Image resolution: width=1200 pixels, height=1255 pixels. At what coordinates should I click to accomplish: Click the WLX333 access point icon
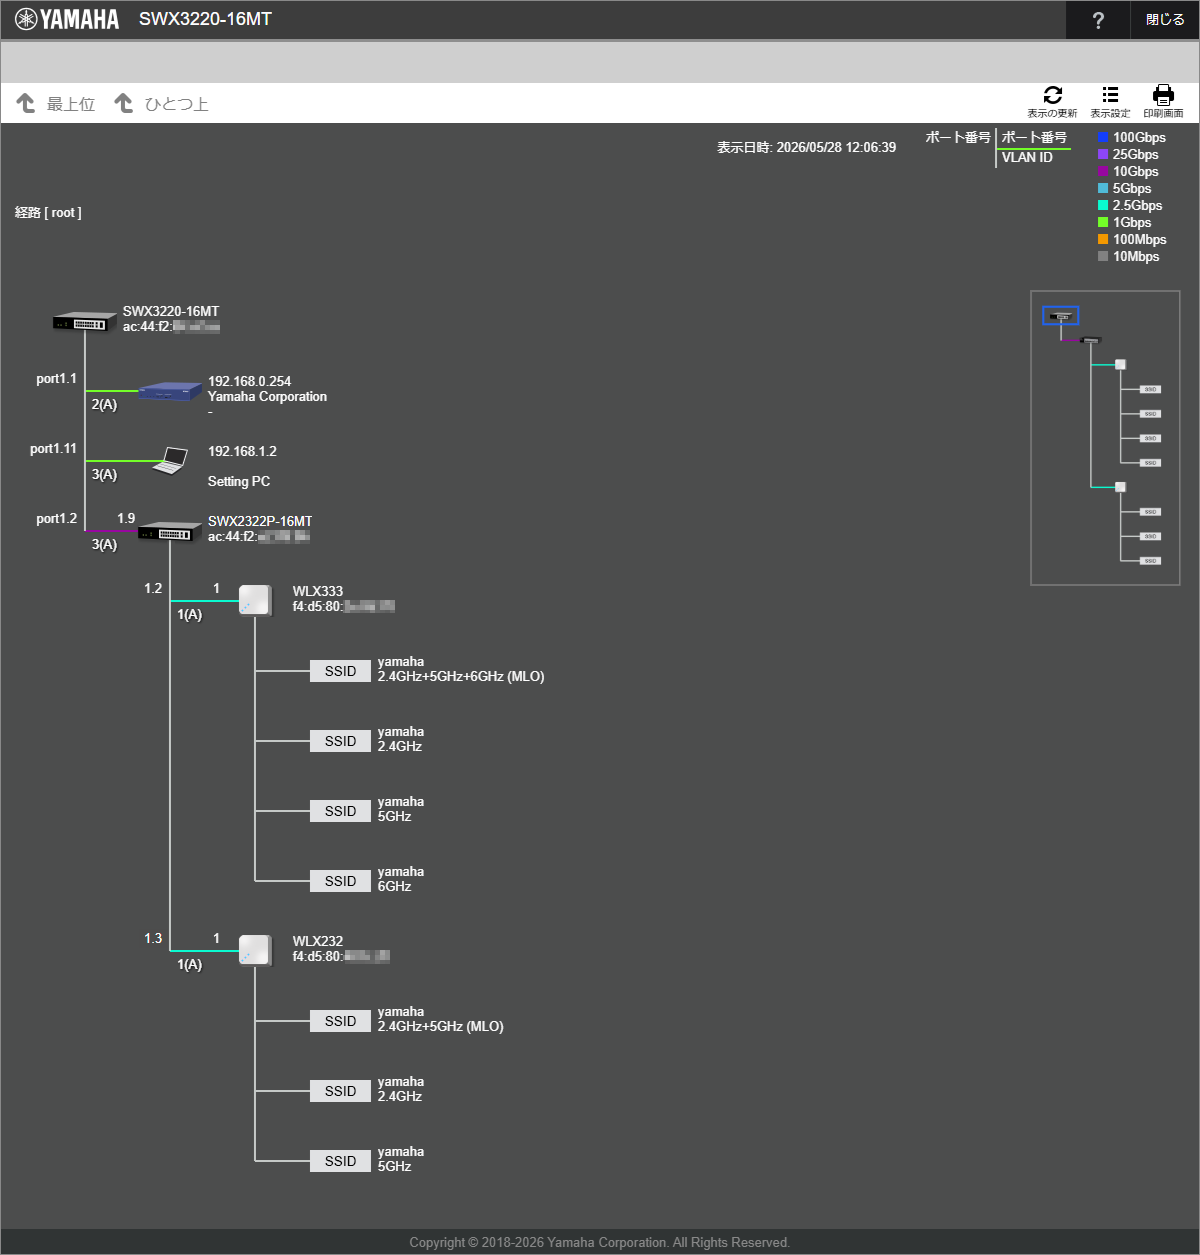[255, 601]
